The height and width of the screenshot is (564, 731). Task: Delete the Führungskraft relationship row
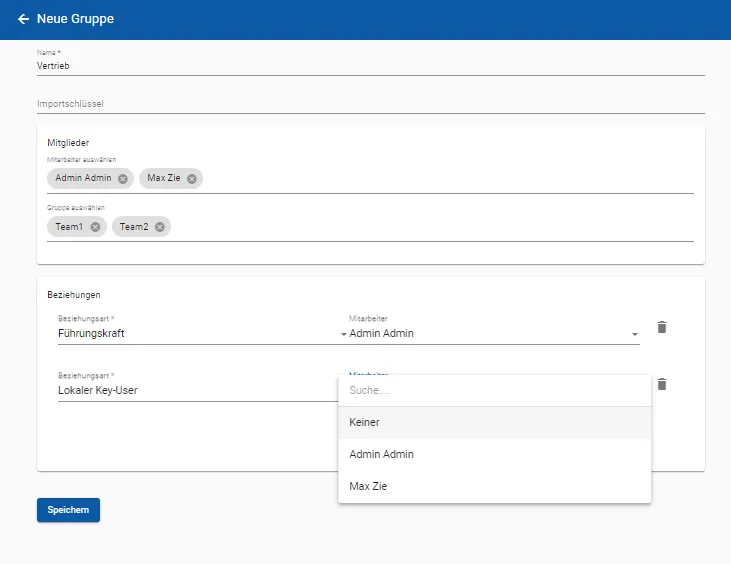point(661,327)
